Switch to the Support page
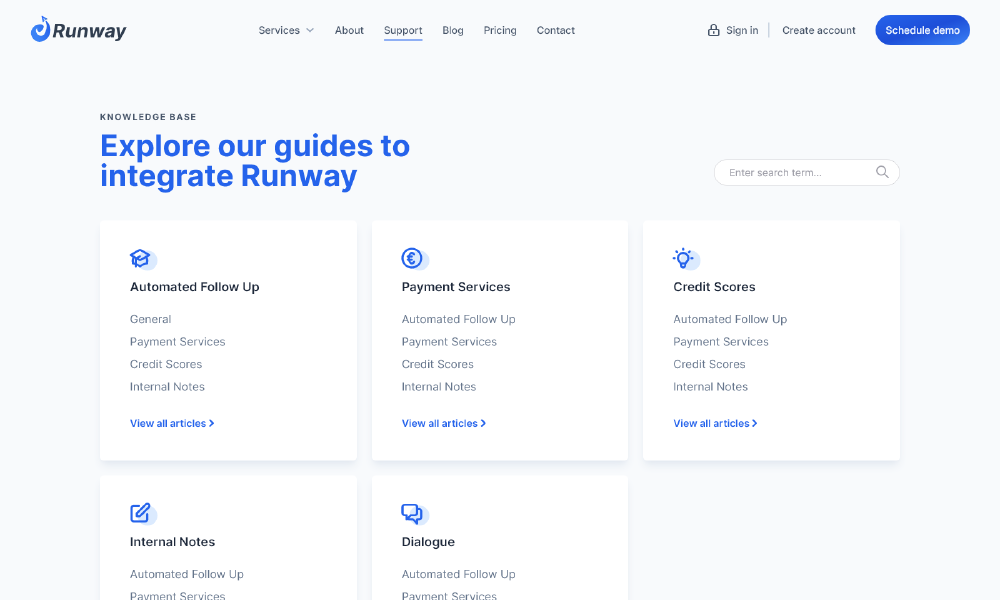1000x600 pixels. [x=403, y=30]
